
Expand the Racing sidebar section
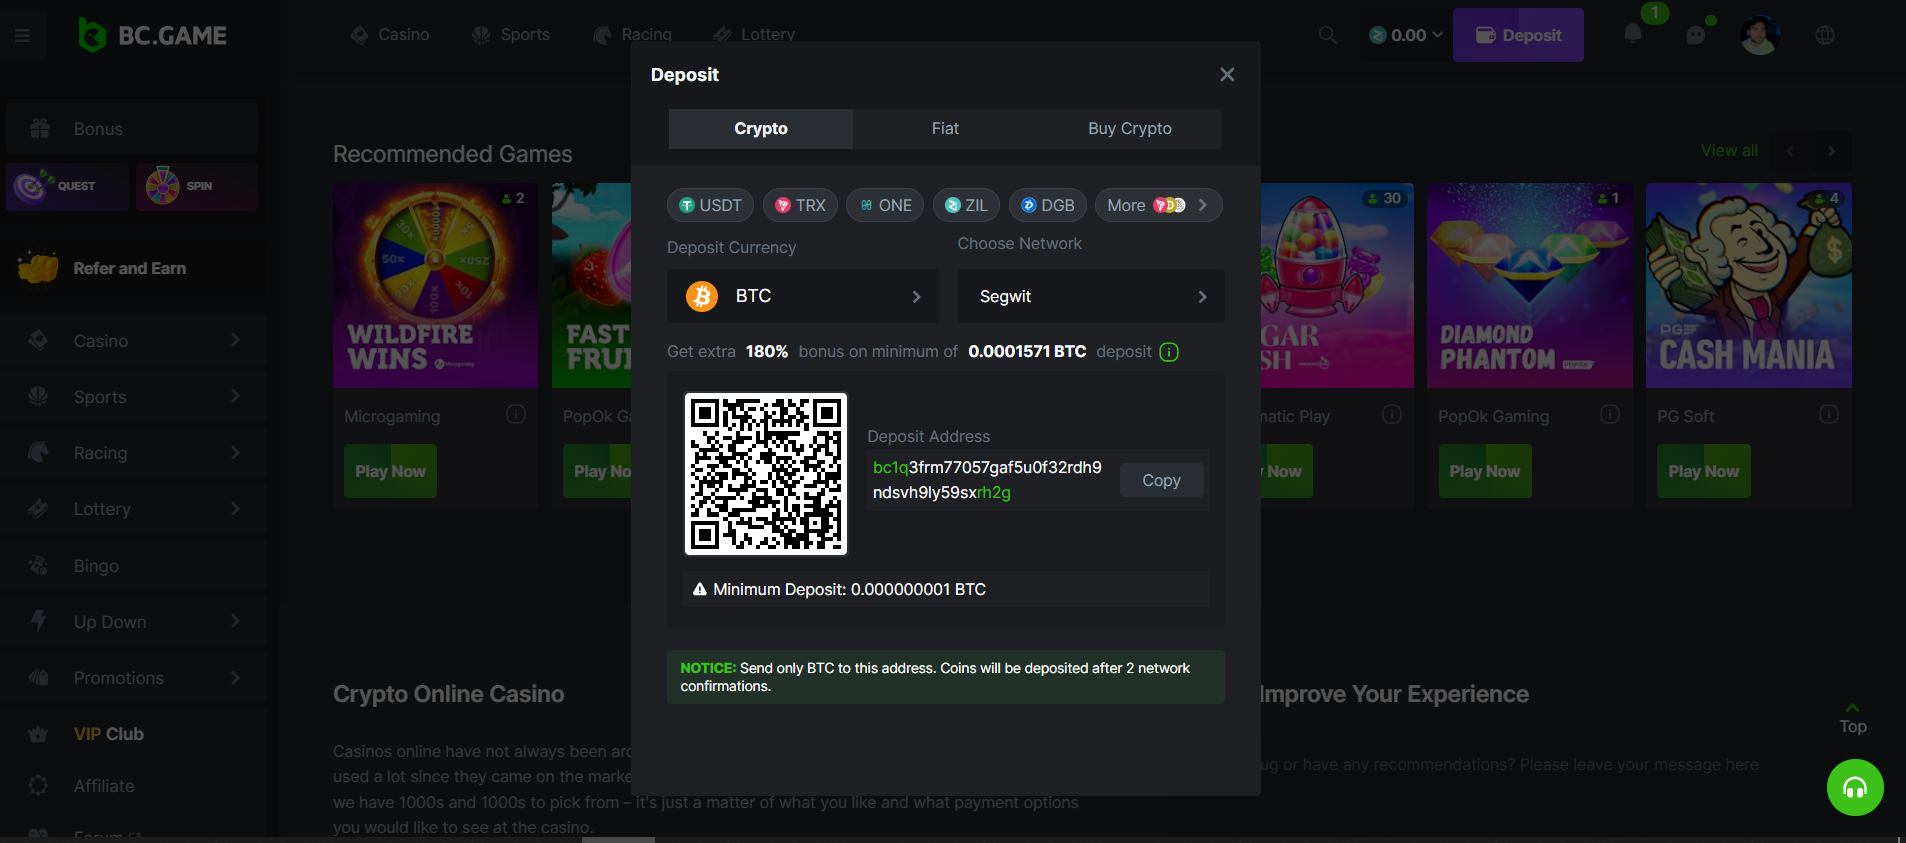pos(132,453)
